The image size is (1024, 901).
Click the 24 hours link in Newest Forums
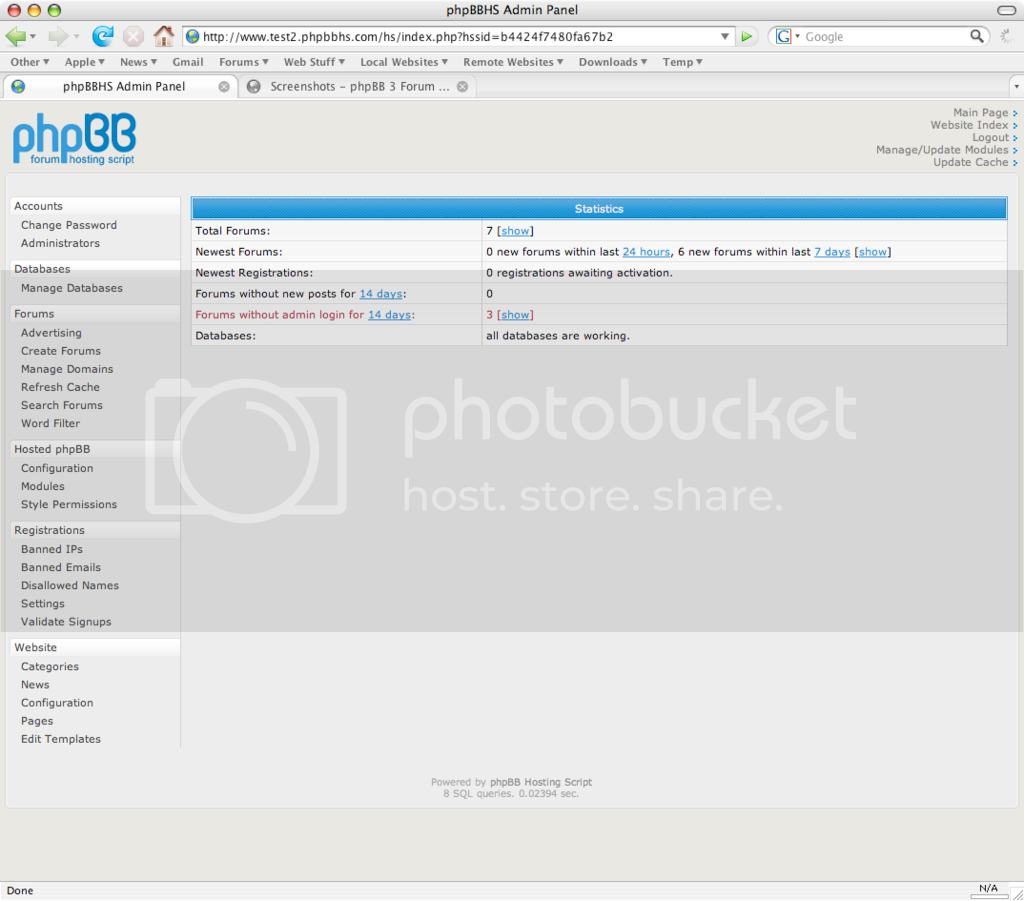tap(646, 252)
